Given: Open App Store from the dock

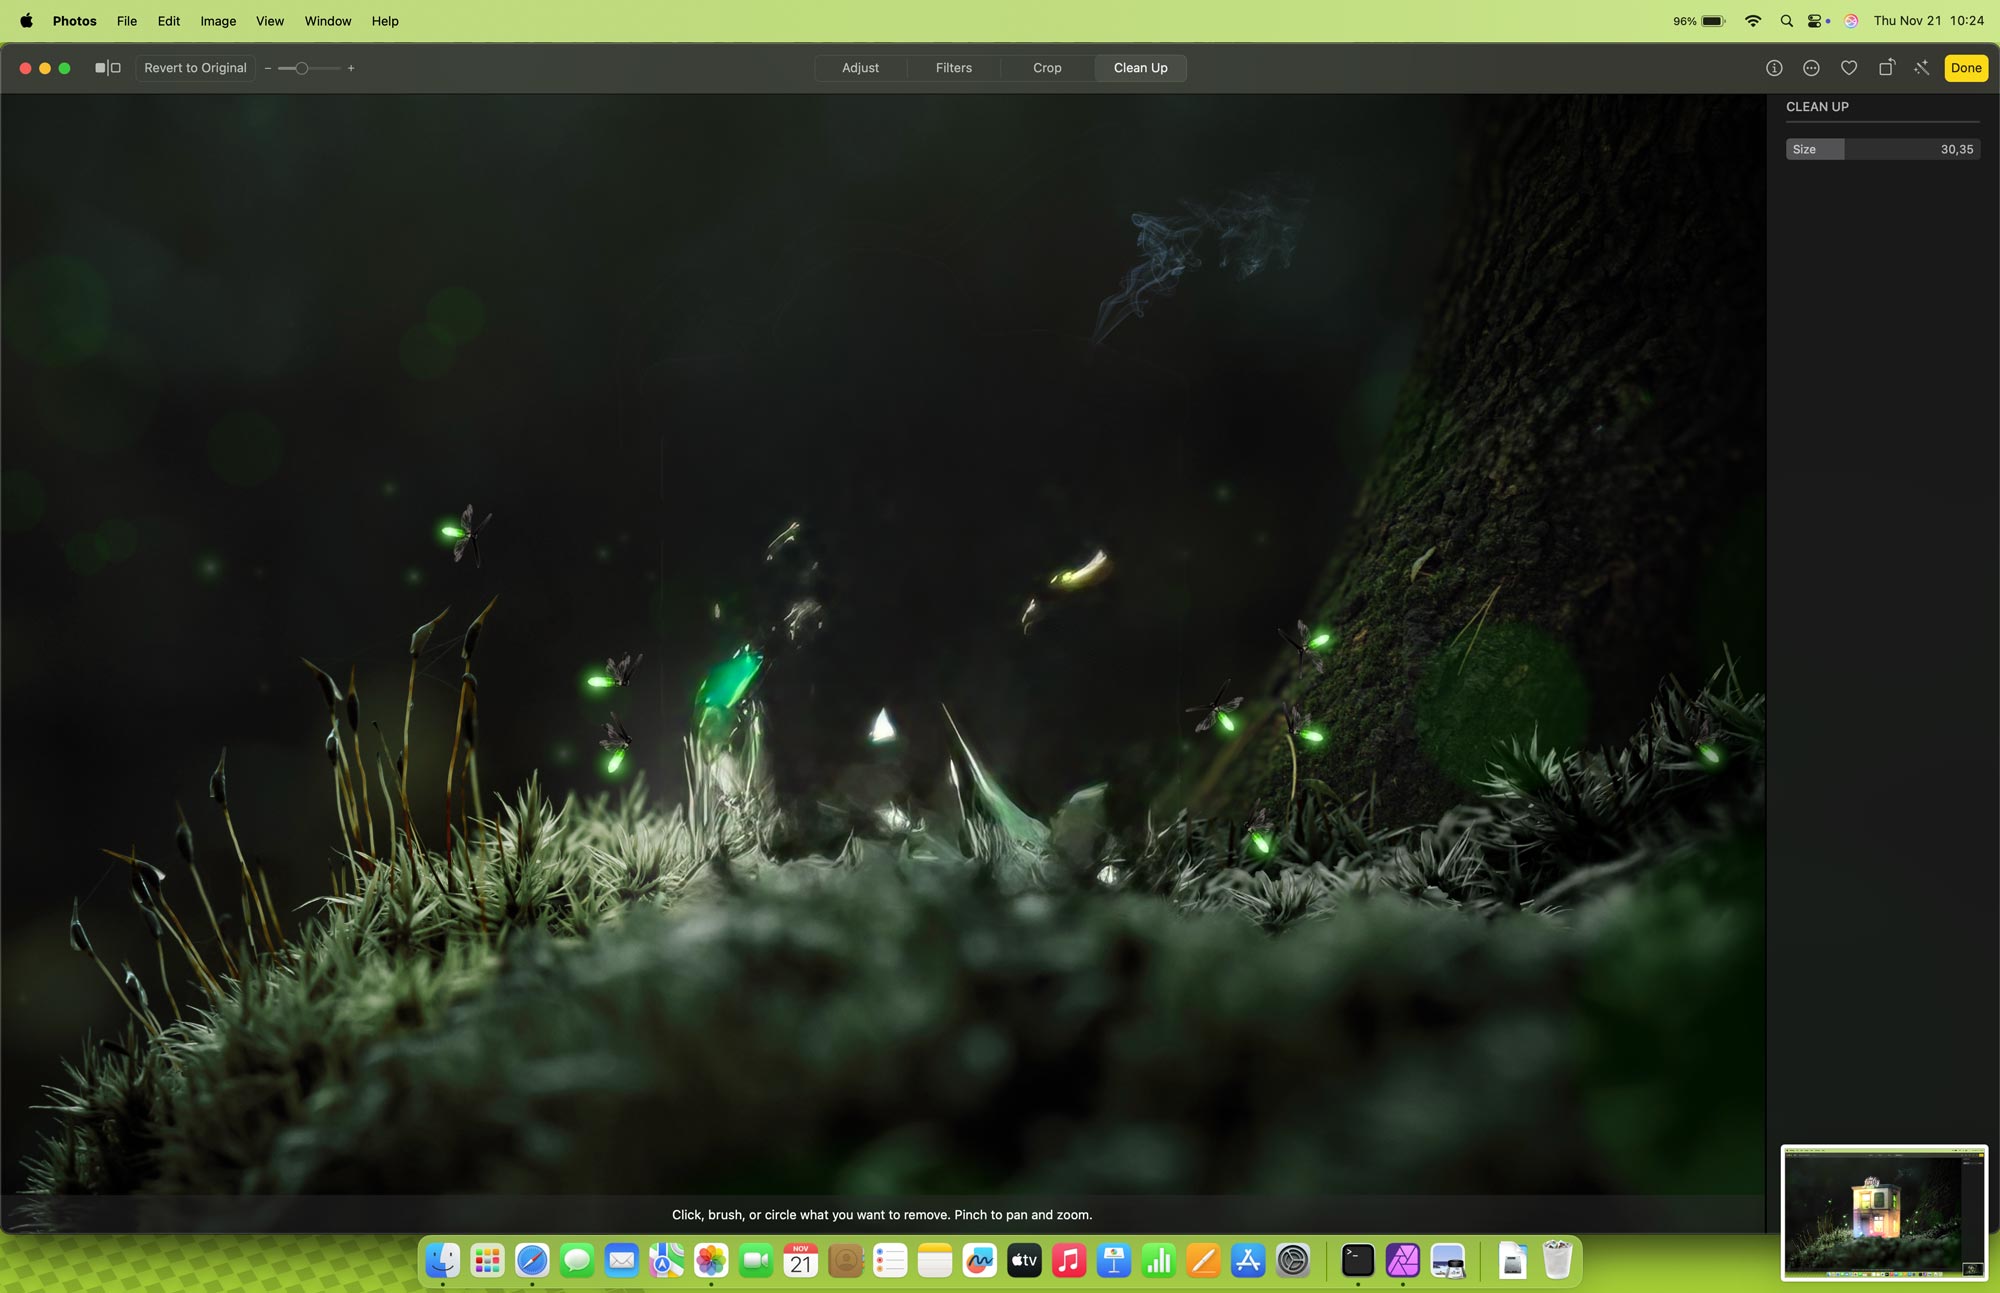Looking at the screenshot, I should 1248,1260.
